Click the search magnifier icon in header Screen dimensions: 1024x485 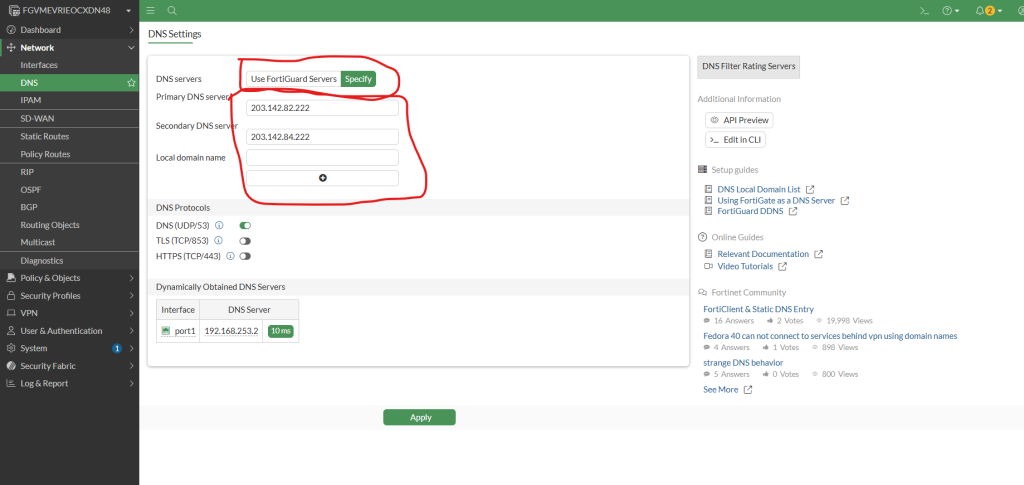(172, 10)
